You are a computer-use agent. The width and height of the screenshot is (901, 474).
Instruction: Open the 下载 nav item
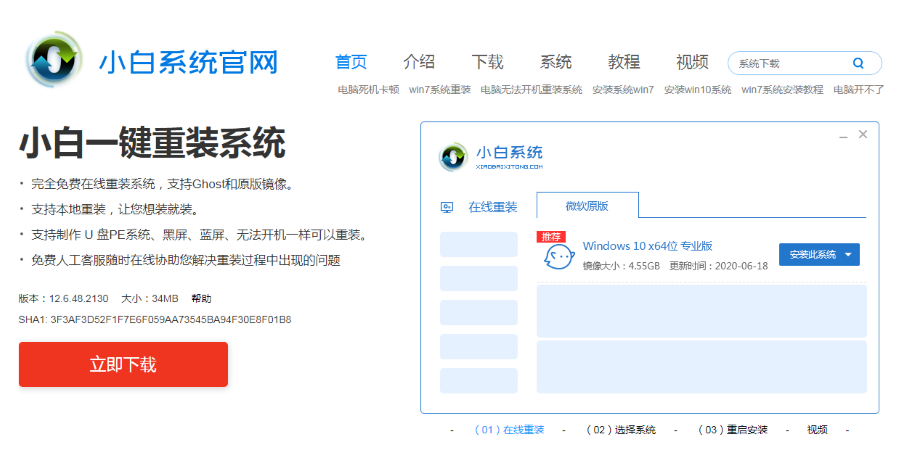[x=487, y=62]
